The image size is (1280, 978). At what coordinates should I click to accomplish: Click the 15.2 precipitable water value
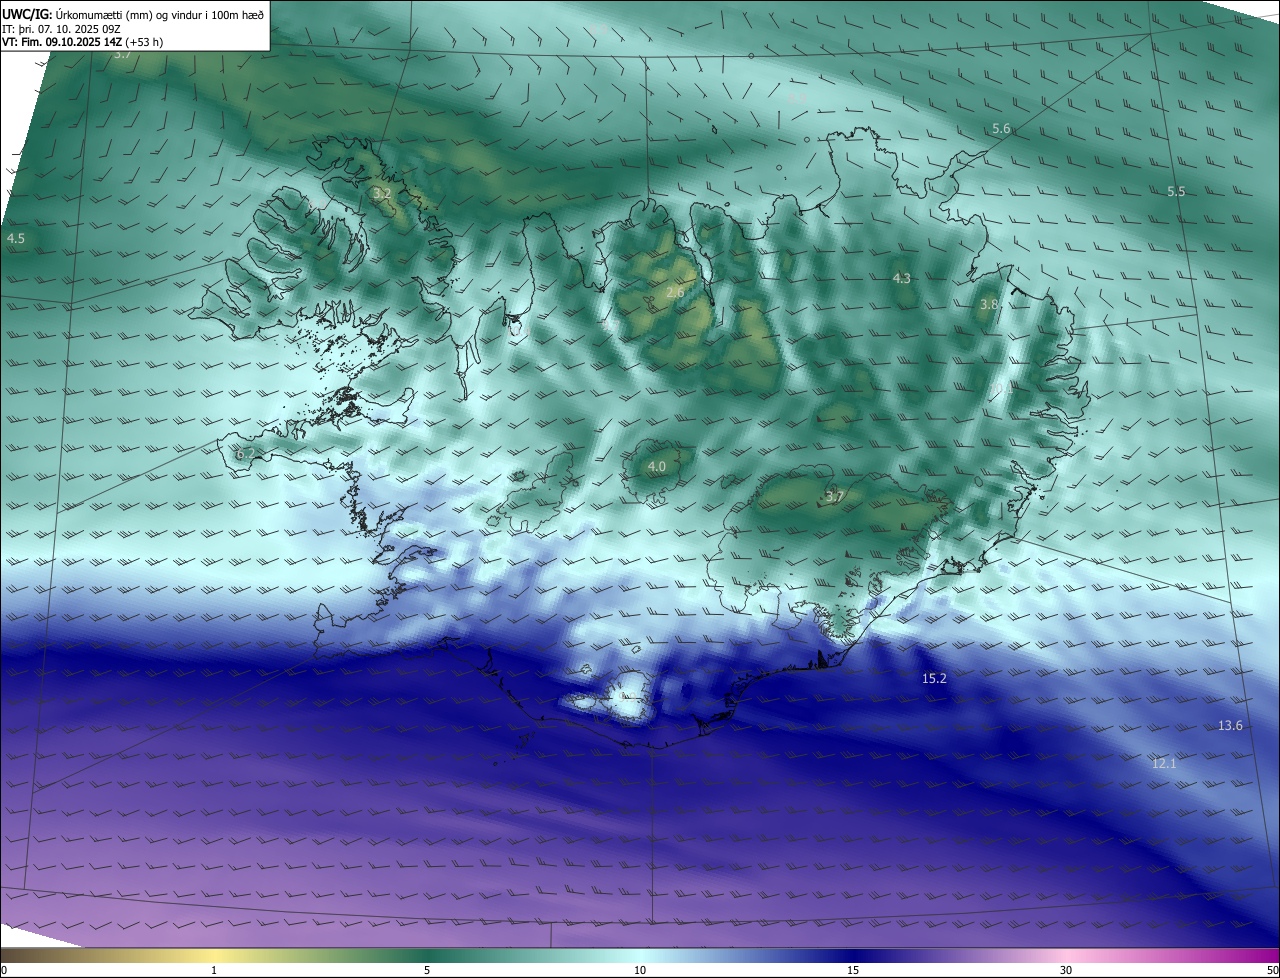click(x=934, y=678)
